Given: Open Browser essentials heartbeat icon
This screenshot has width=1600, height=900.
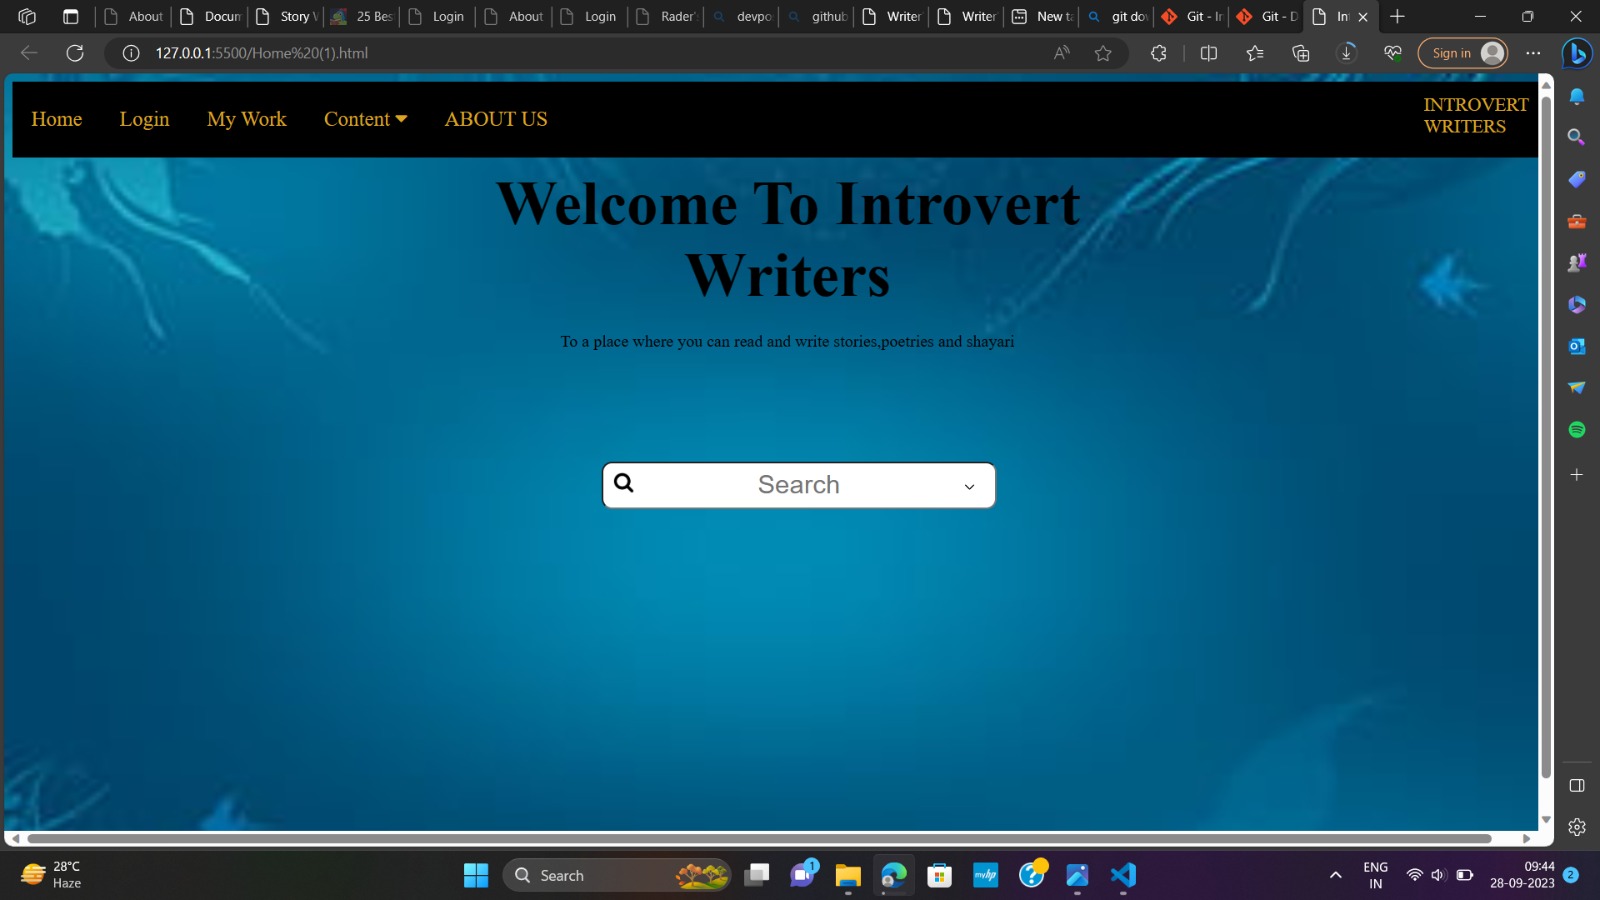Looking at the screenshot, I should [x=1393, y=53].
